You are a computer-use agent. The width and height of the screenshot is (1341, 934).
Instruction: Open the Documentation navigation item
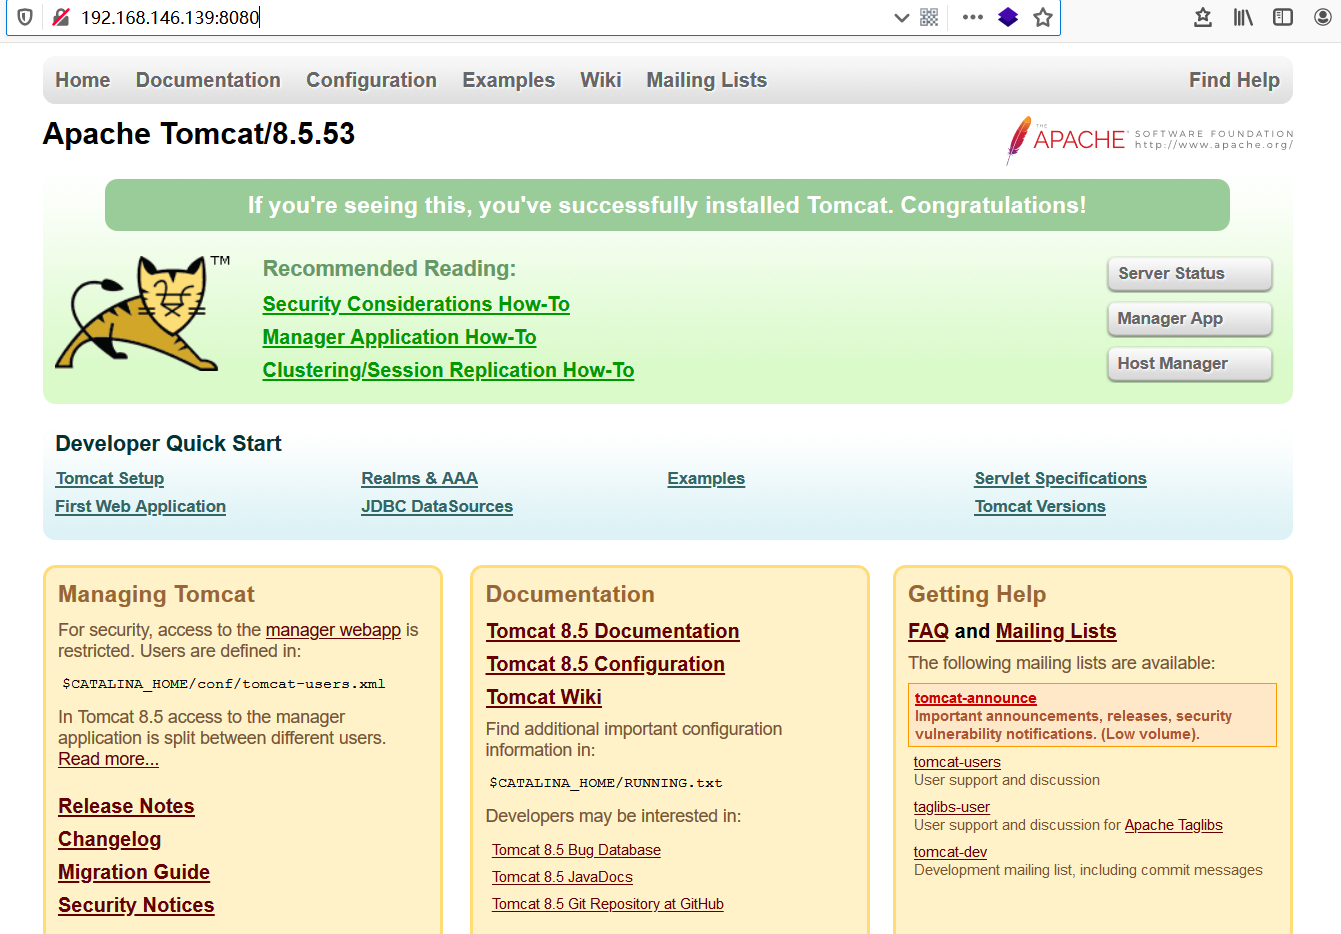tap(208, 80)
